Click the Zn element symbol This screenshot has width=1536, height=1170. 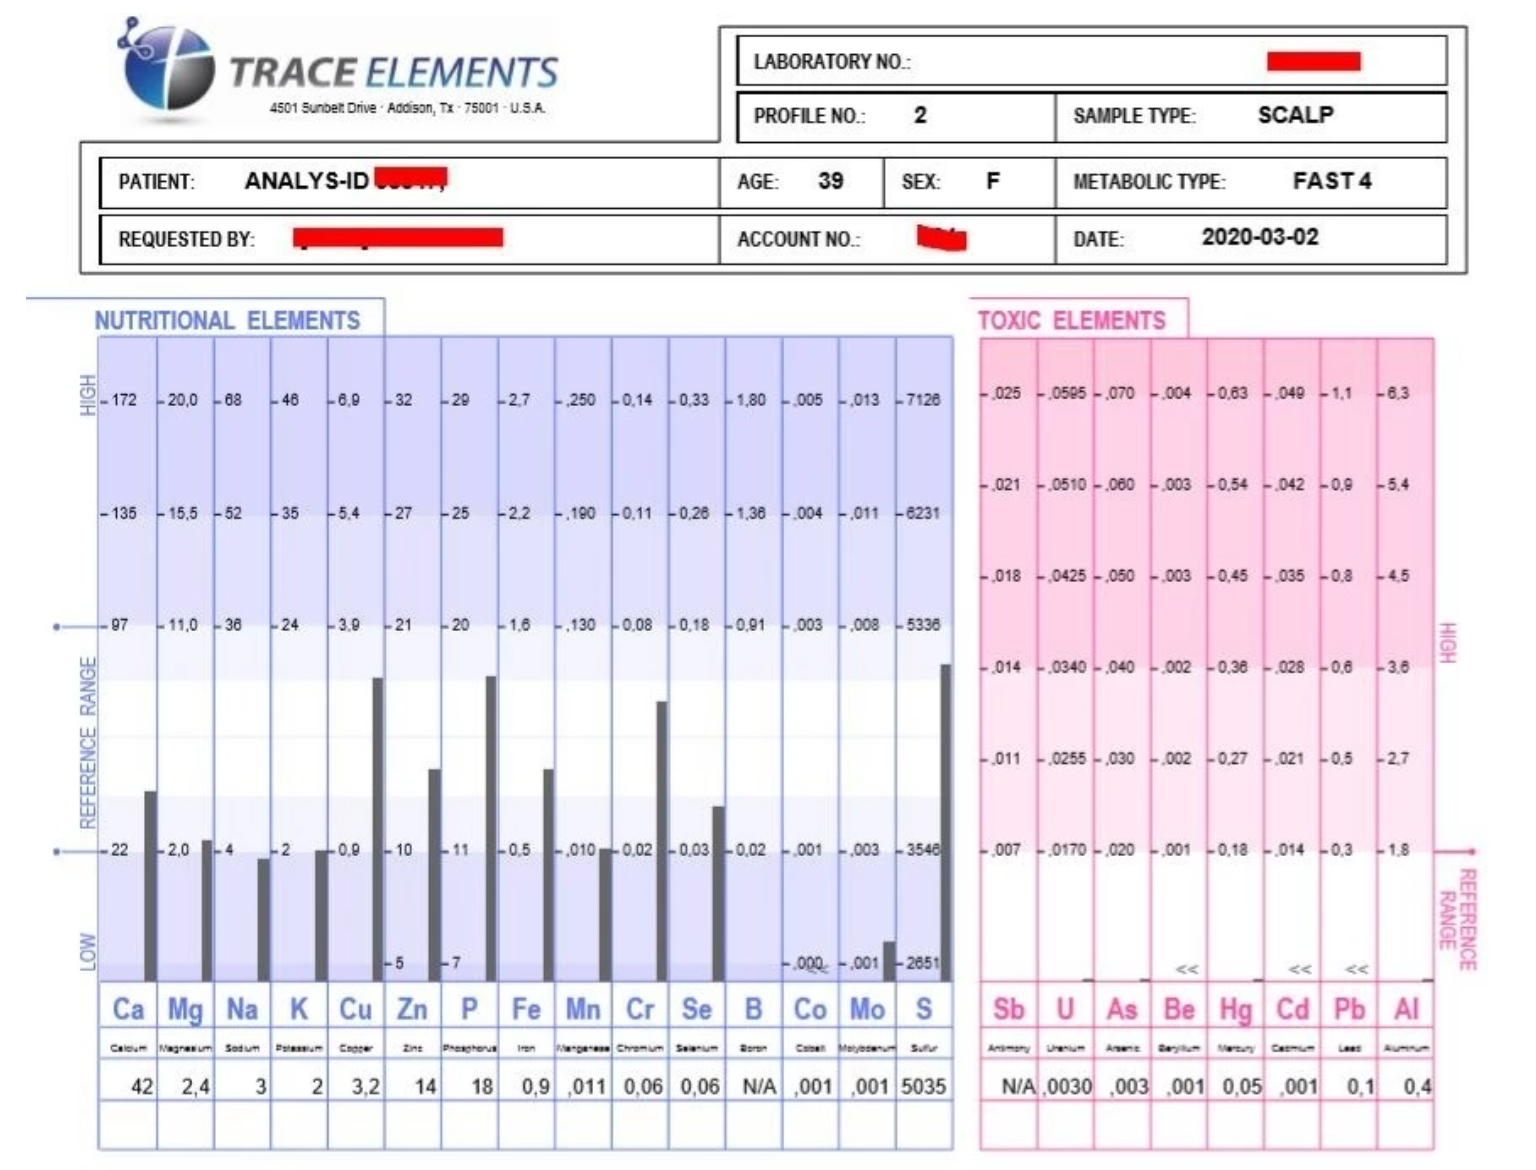(412, 1009)
